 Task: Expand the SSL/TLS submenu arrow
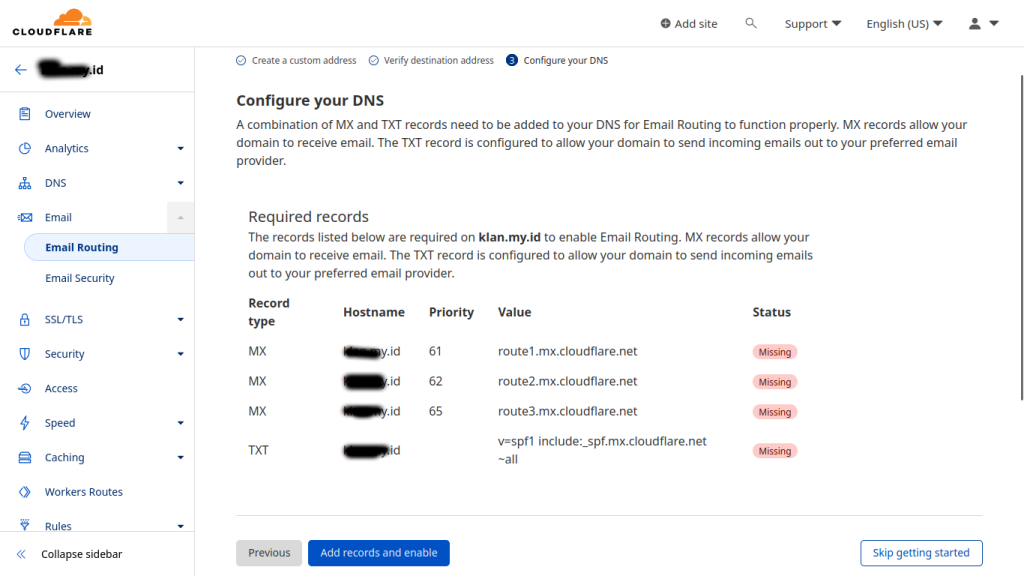(x=180, y=319)
